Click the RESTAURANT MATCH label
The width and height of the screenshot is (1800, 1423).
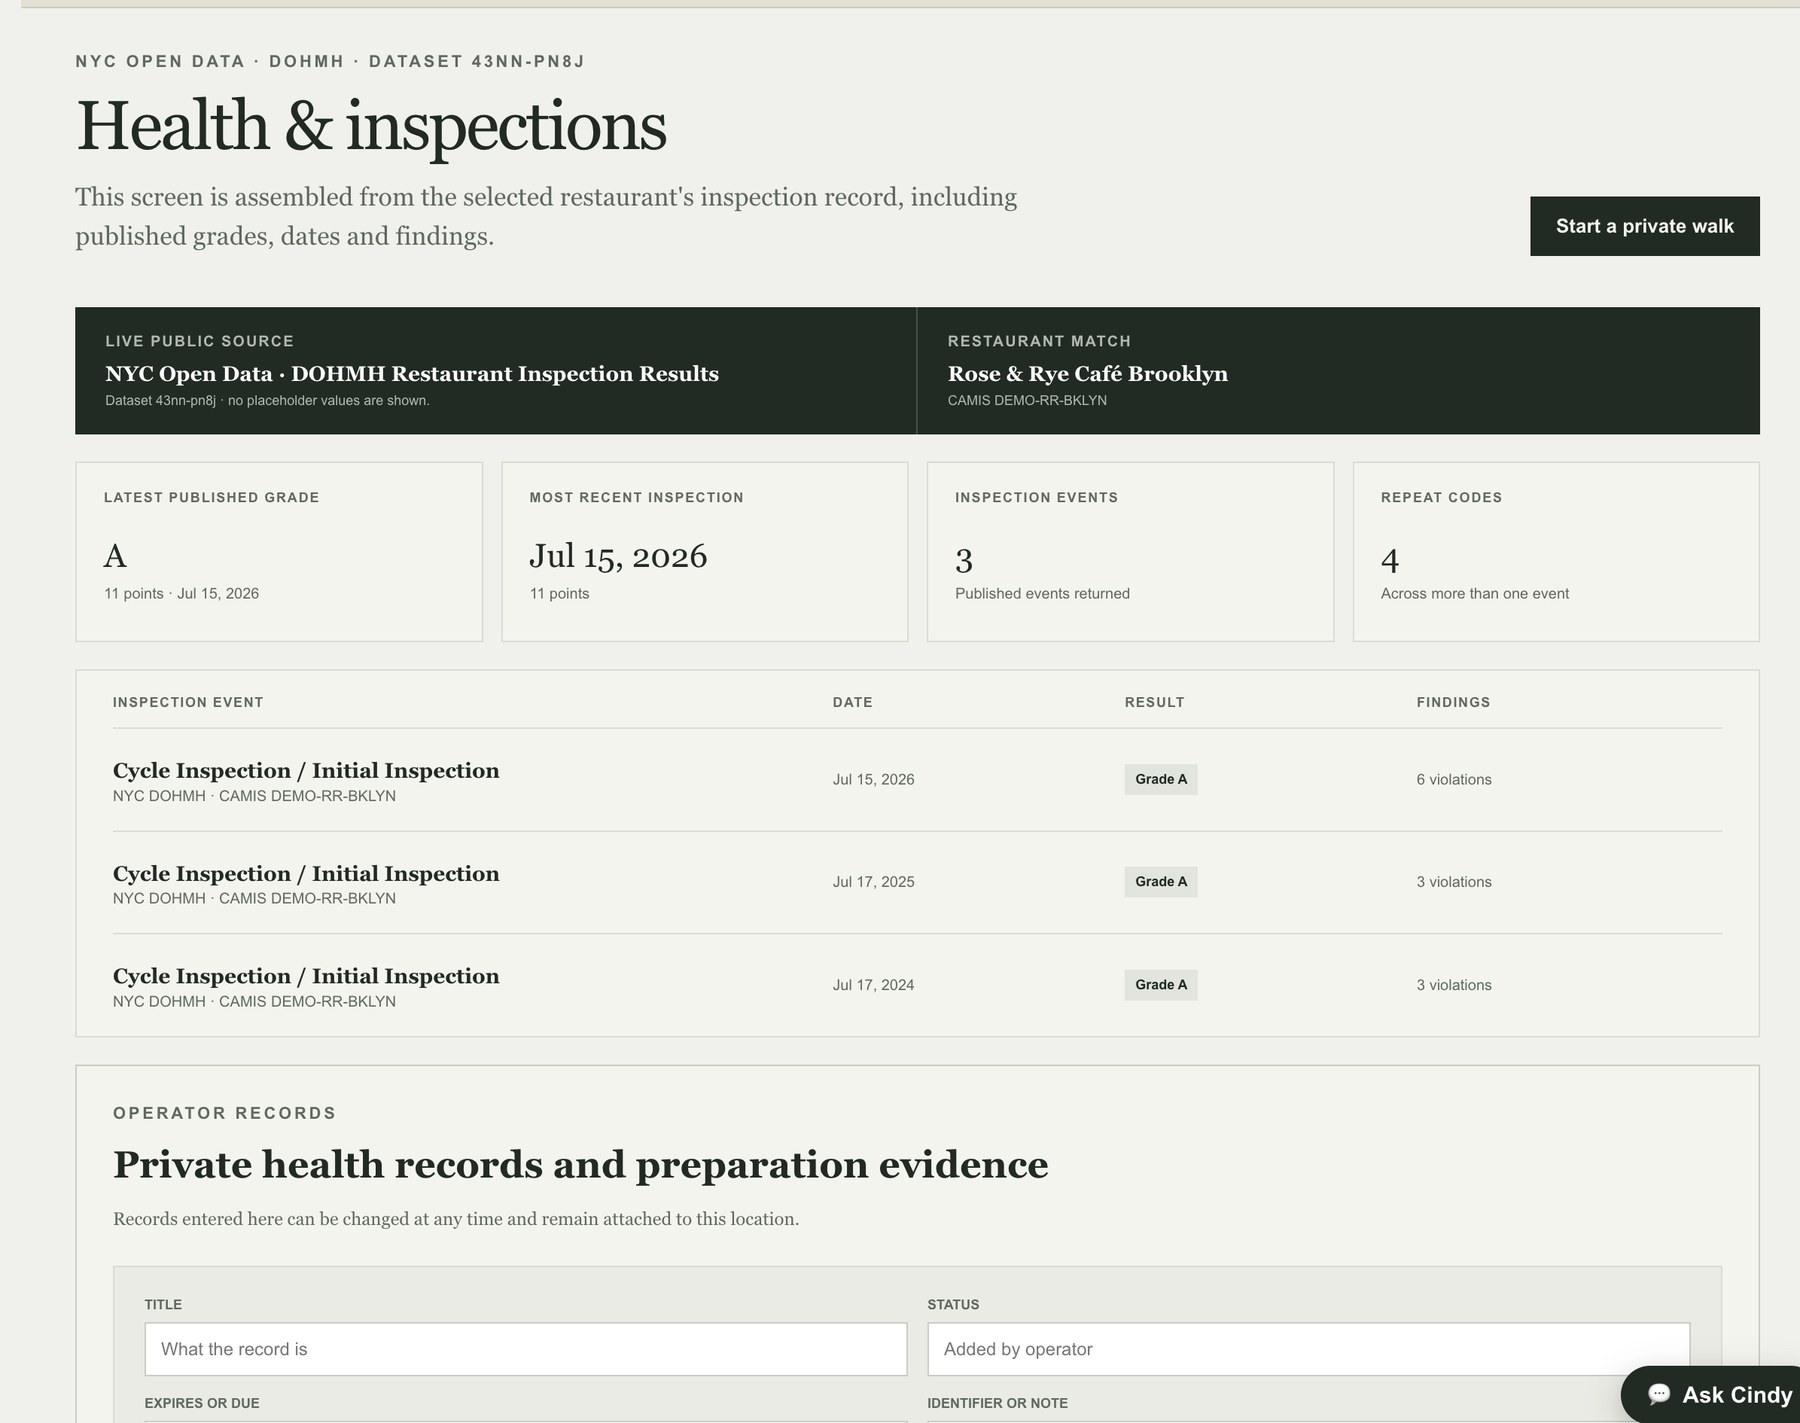coord(1040,341)
